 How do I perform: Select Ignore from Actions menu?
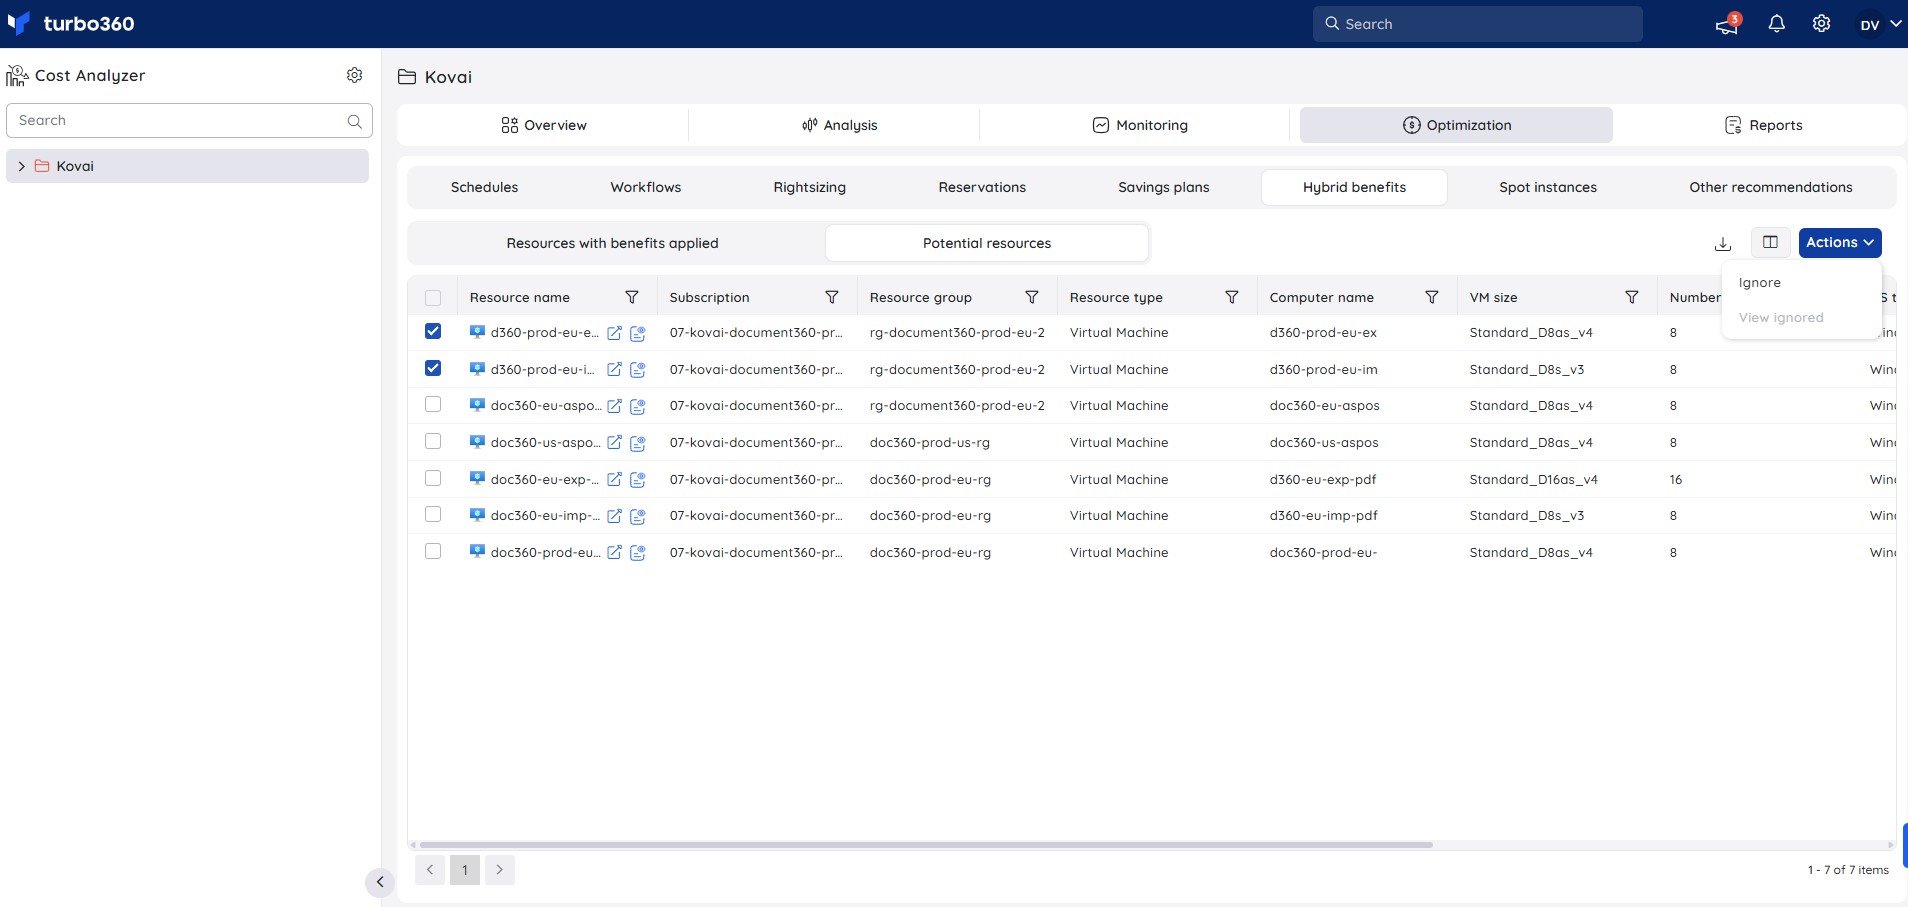coord(1760,283)
